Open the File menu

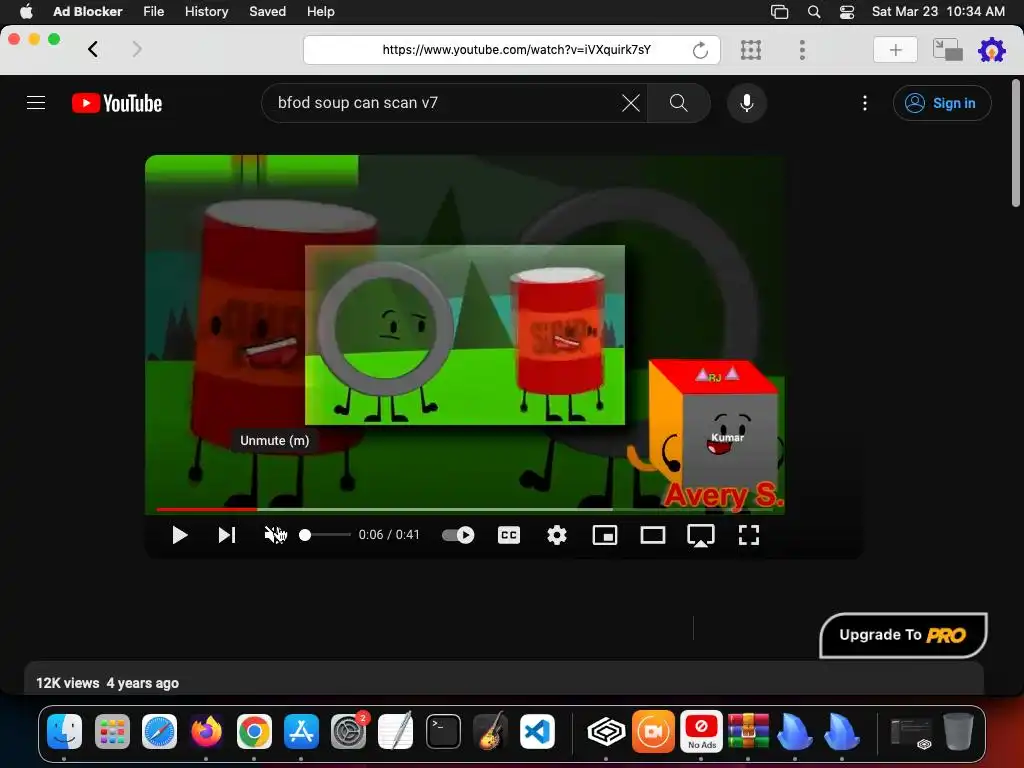click(153, 12)
